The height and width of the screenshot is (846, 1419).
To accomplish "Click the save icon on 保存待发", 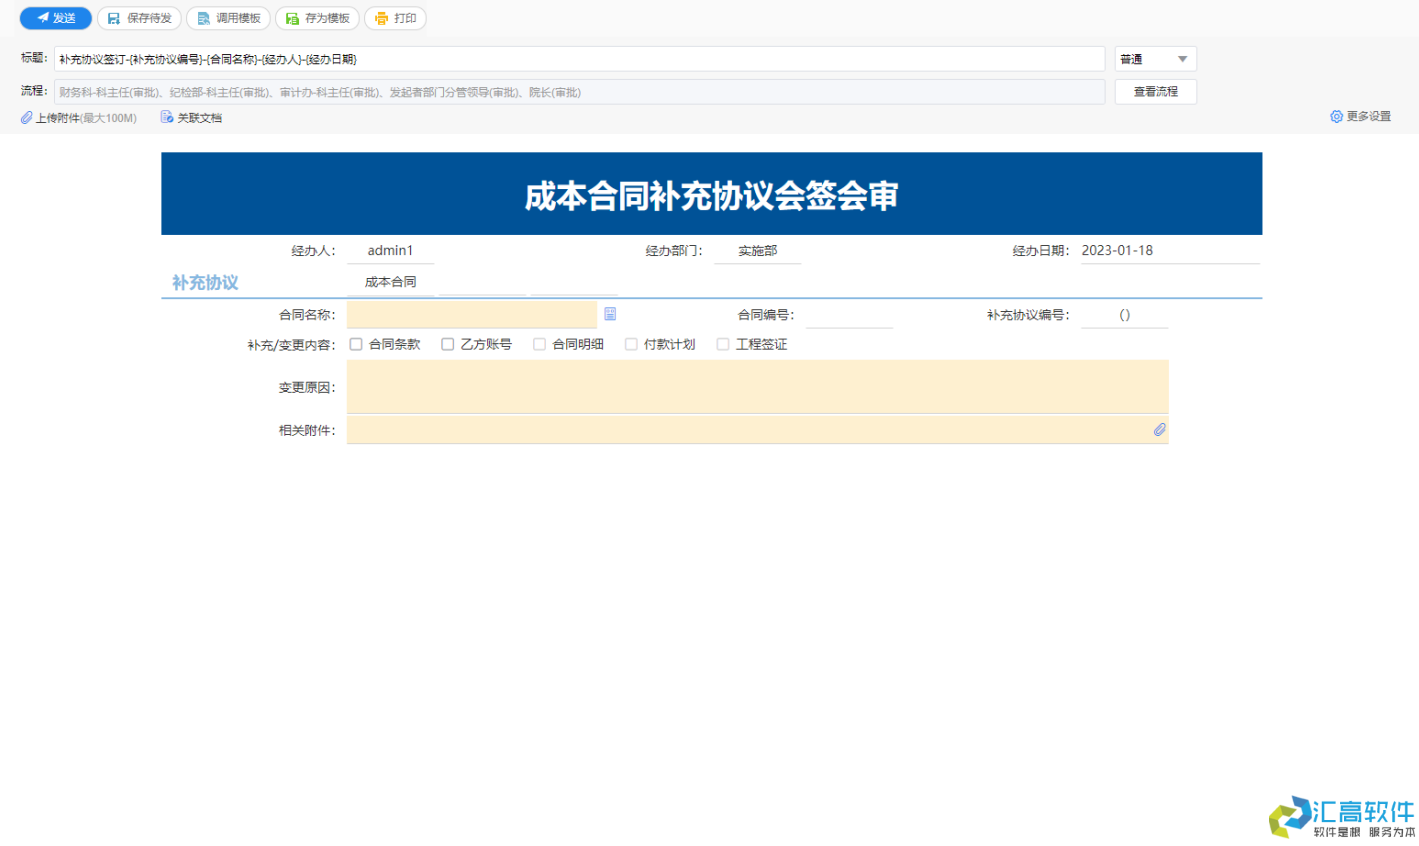I will tap(113, 18).
